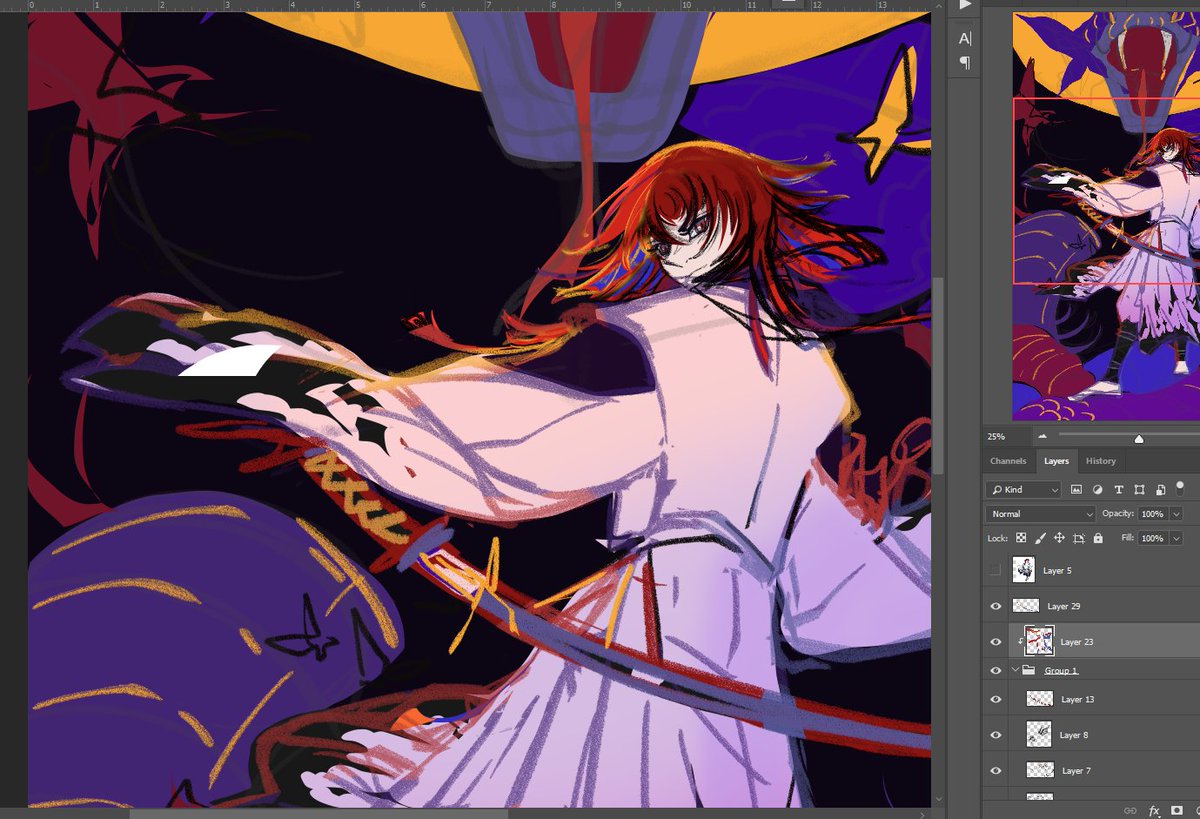Click the Link layers chain icon
The width and height of the screenshot is (1200, 819).
point(1130,810)
